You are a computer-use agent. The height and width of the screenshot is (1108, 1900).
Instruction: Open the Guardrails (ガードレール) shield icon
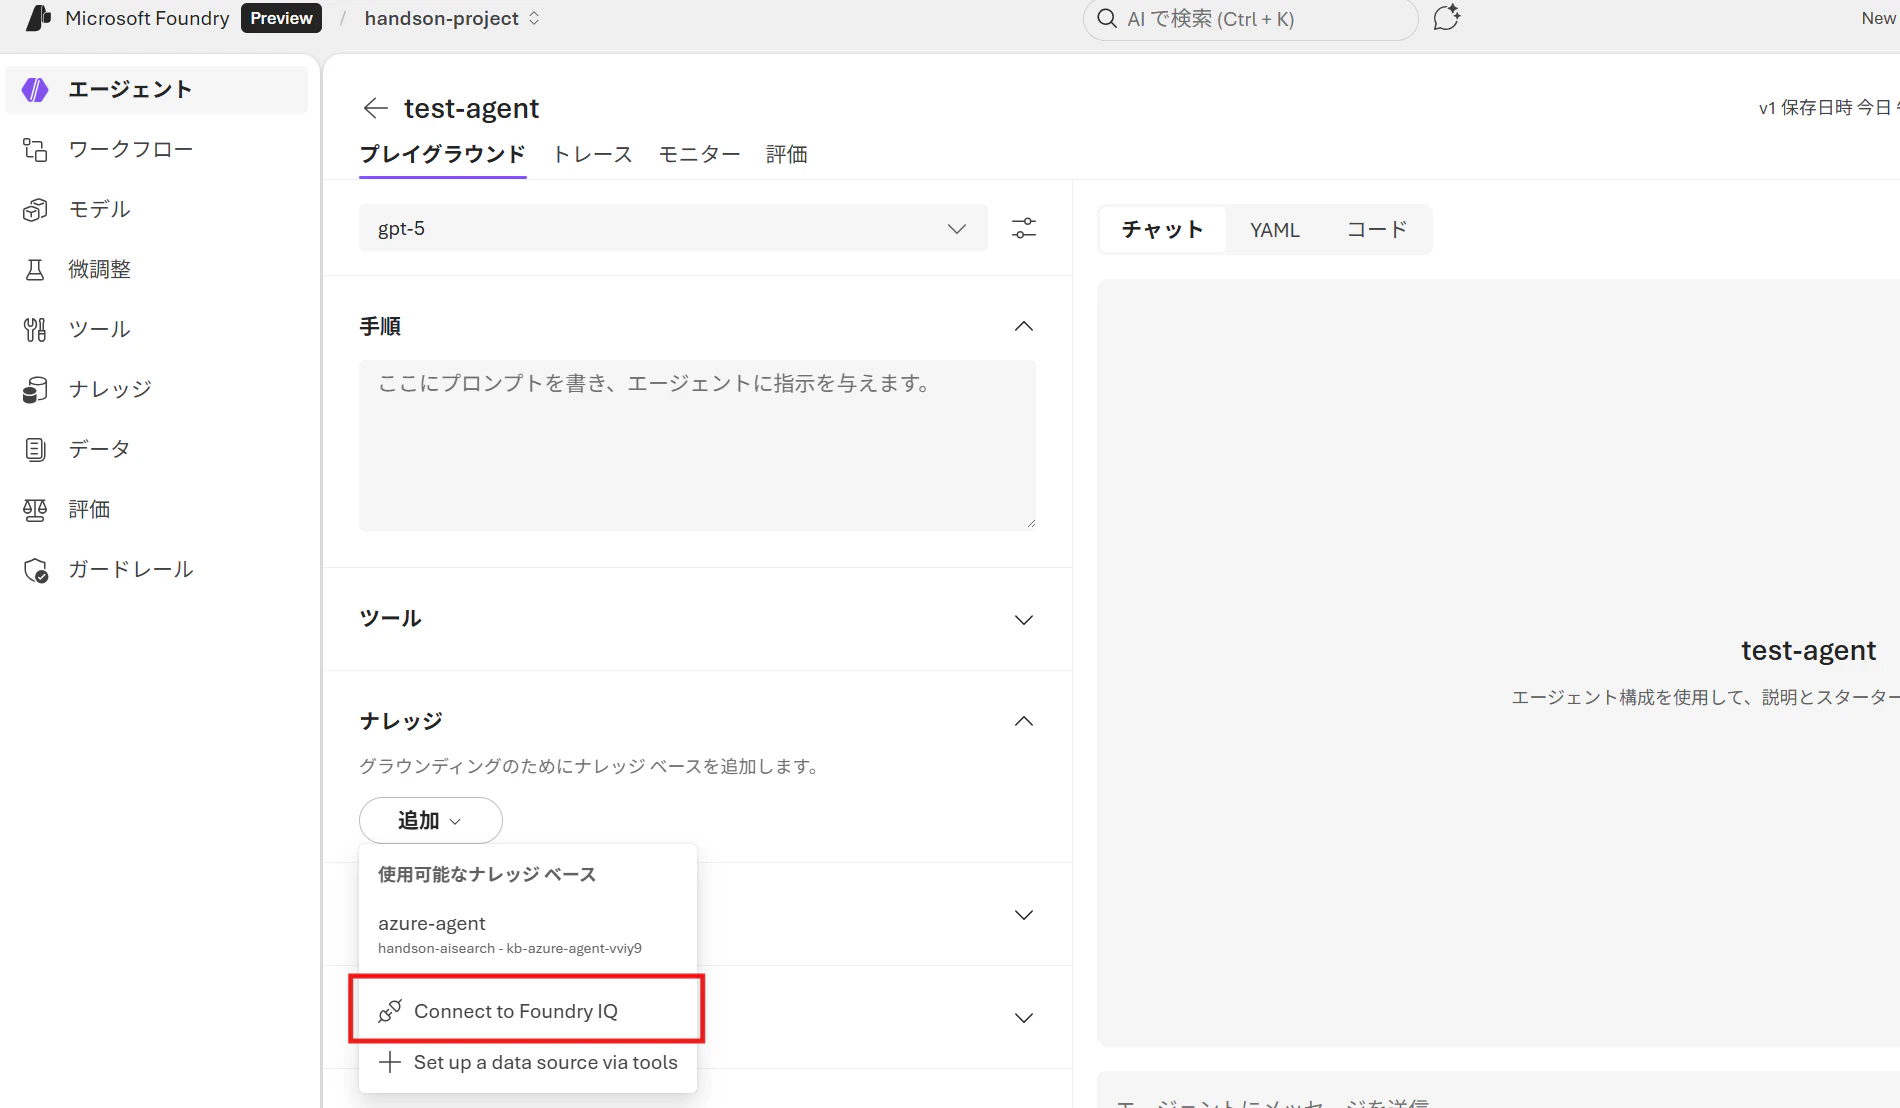35,570
